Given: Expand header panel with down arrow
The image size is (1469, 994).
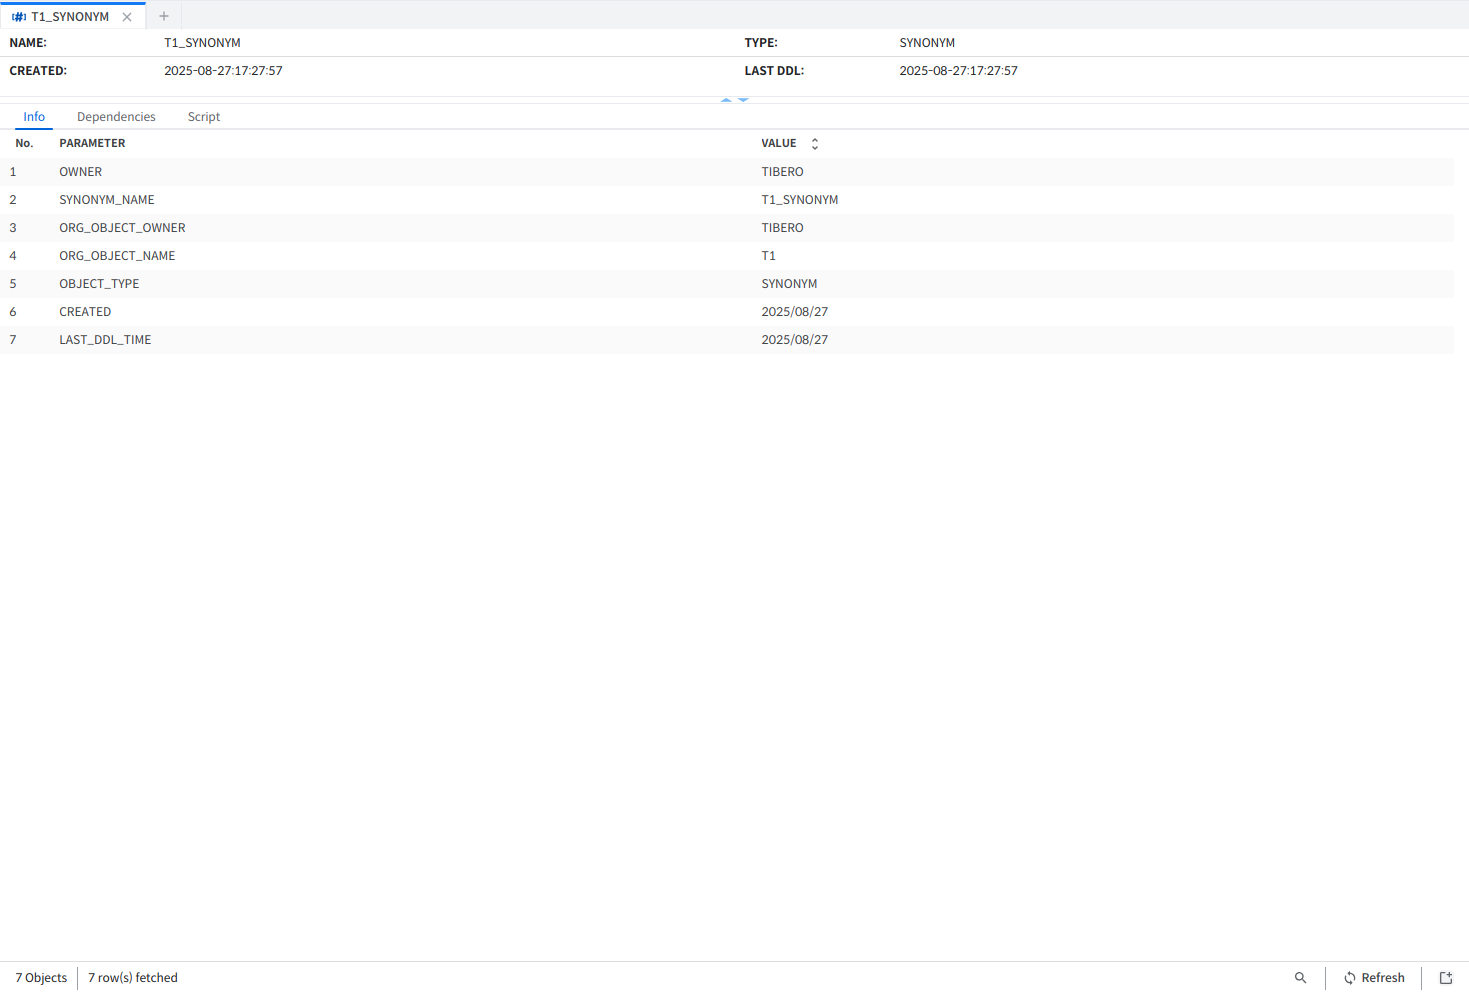Looking at the screenshot, I should pos(743,100).
